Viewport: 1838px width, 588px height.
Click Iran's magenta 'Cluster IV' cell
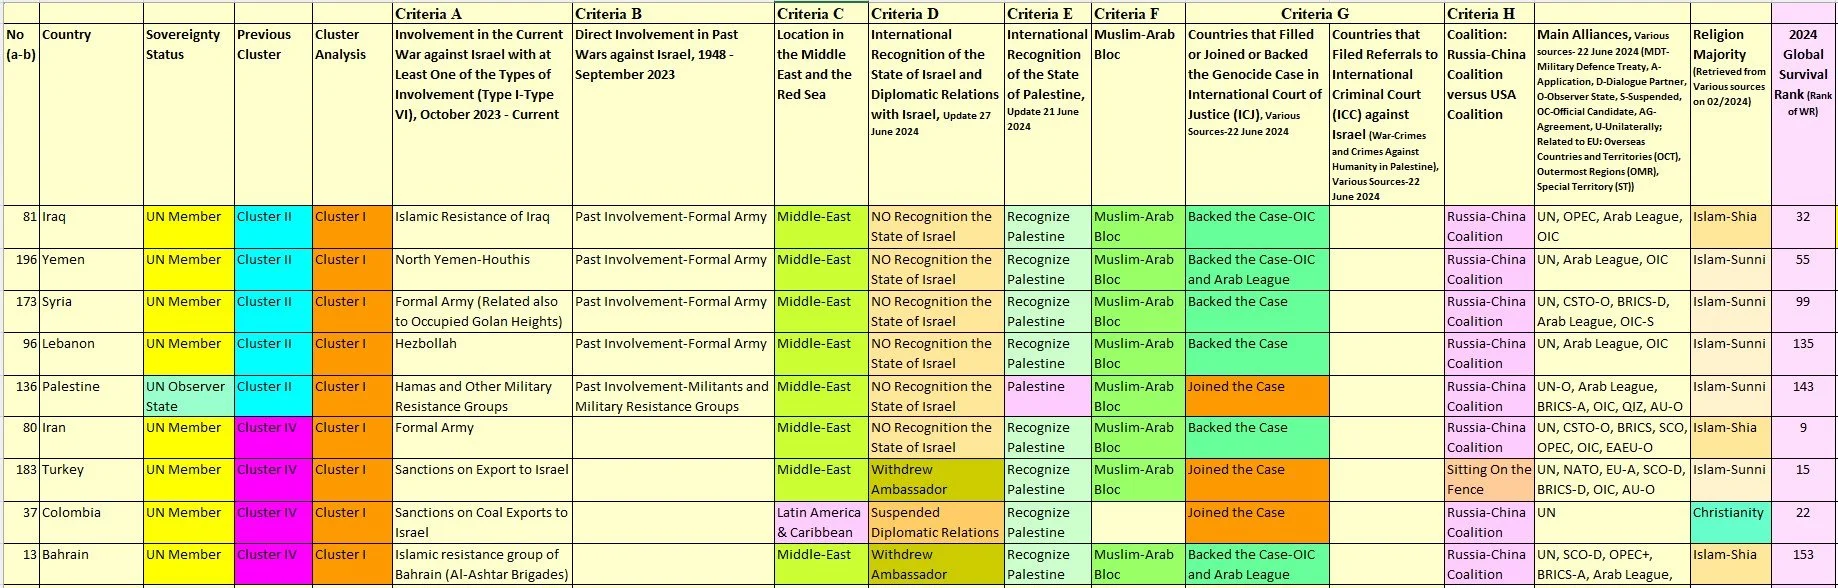pyautogui.click(x=273, y=438)
